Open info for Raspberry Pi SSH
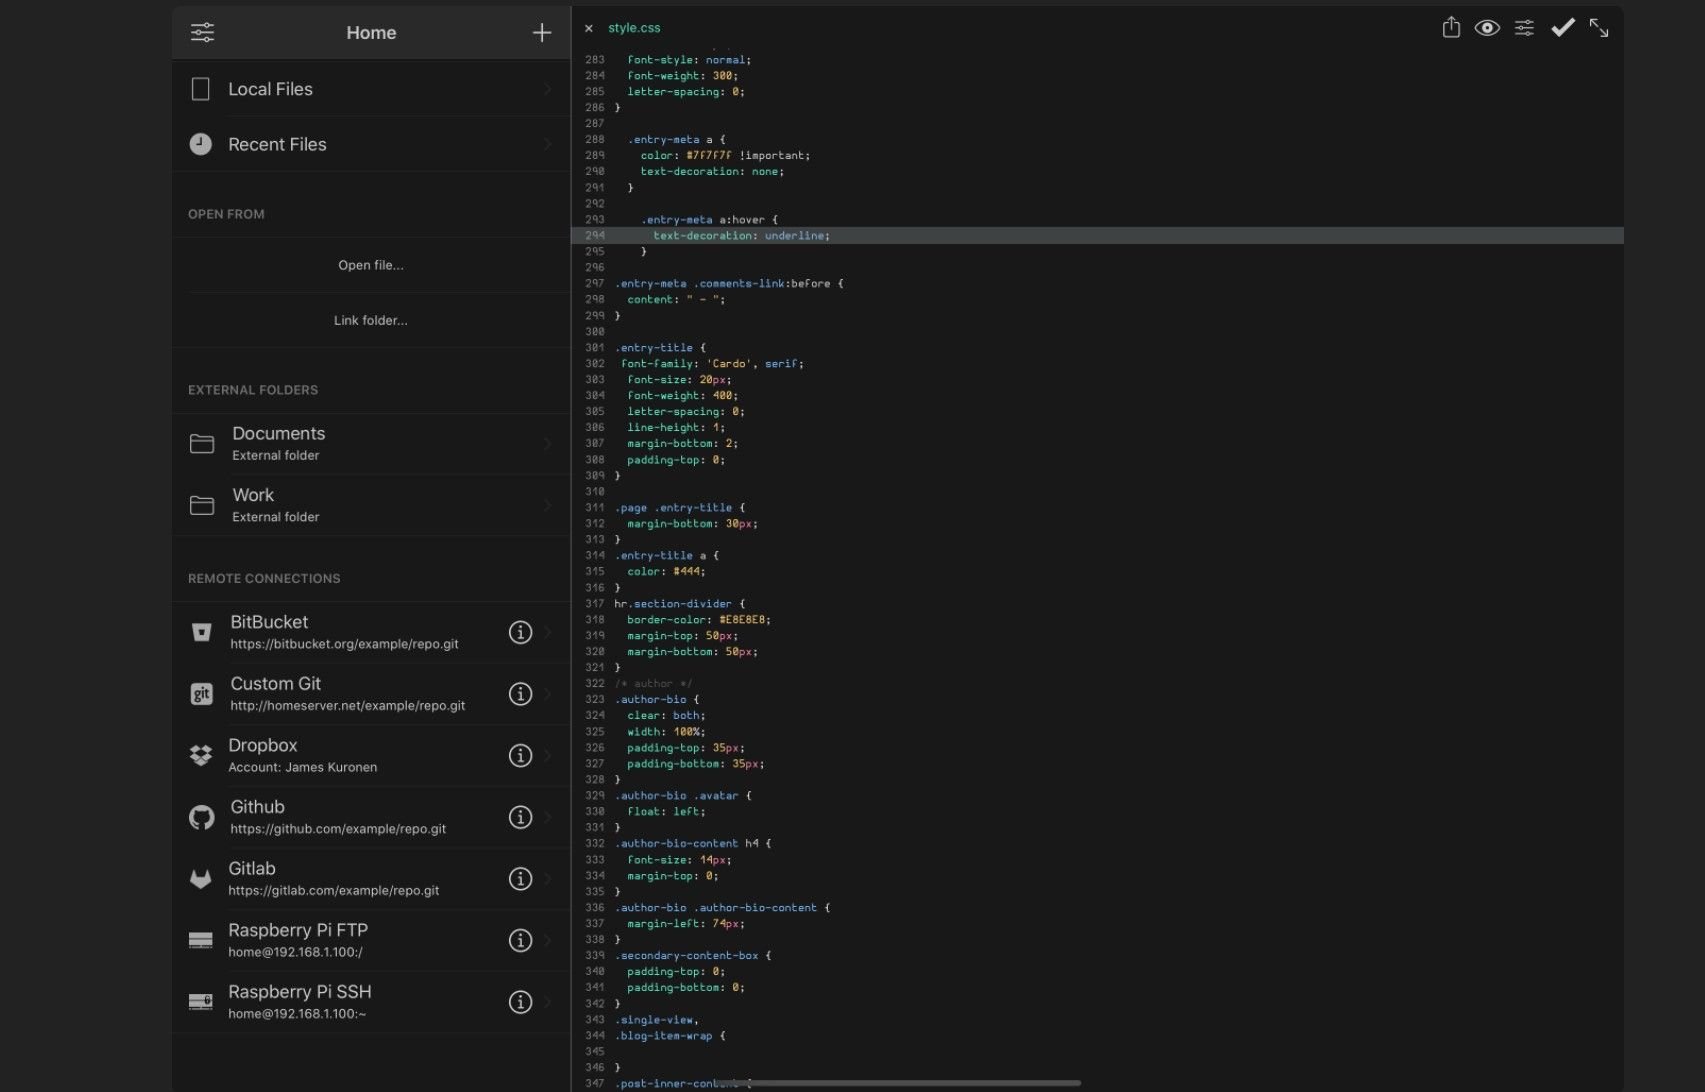Screen dimensions: 1705x1092 (520, 1002)
